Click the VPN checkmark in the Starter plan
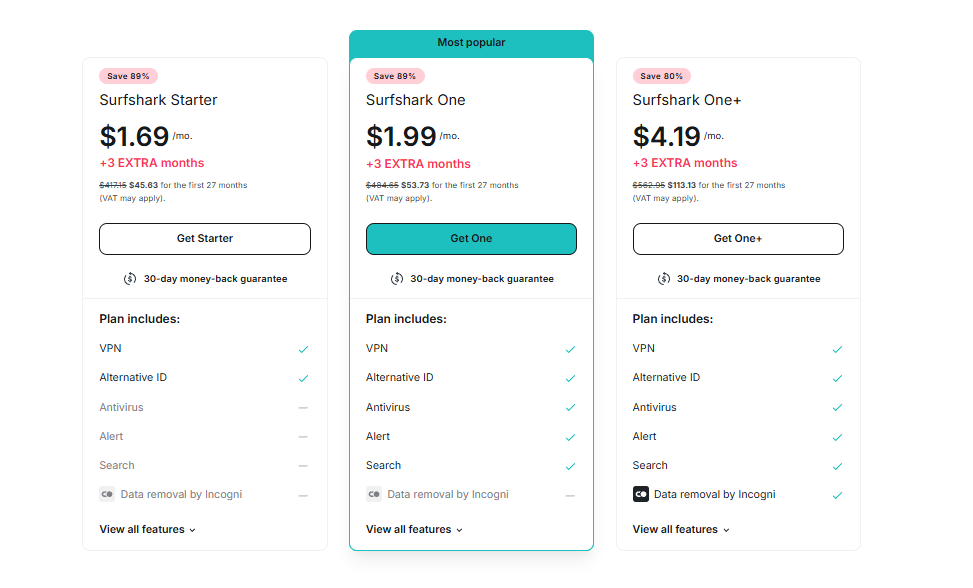Viewport: 973px width, 588px height. point(303,350)
